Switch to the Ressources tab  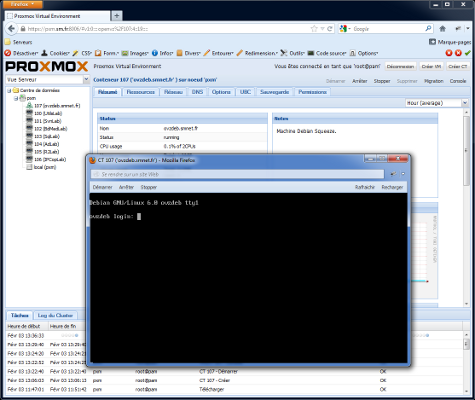point(141,92)
